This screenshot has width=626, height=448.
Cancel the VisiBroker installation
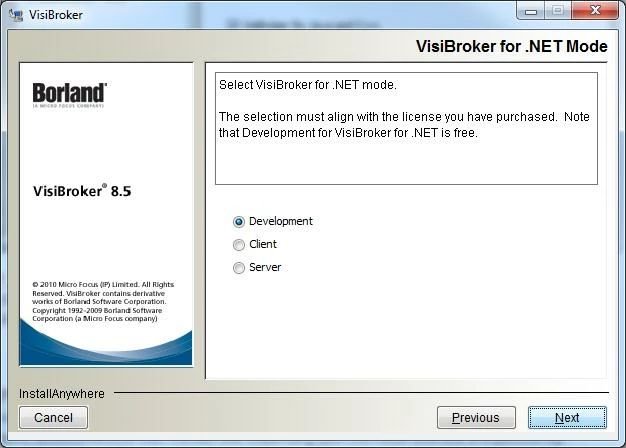coord(53,418)
